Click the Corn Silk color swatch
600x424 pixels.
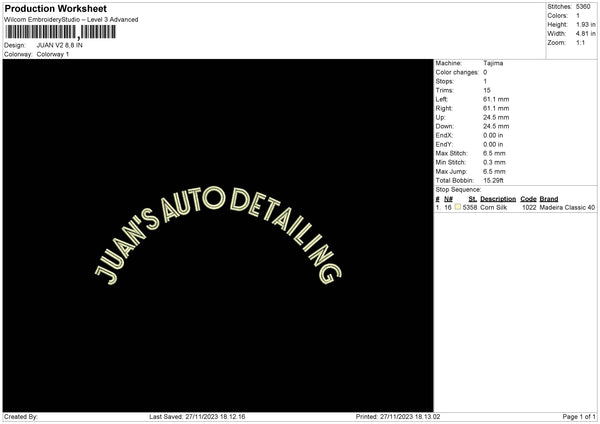(x=458, y=207)
